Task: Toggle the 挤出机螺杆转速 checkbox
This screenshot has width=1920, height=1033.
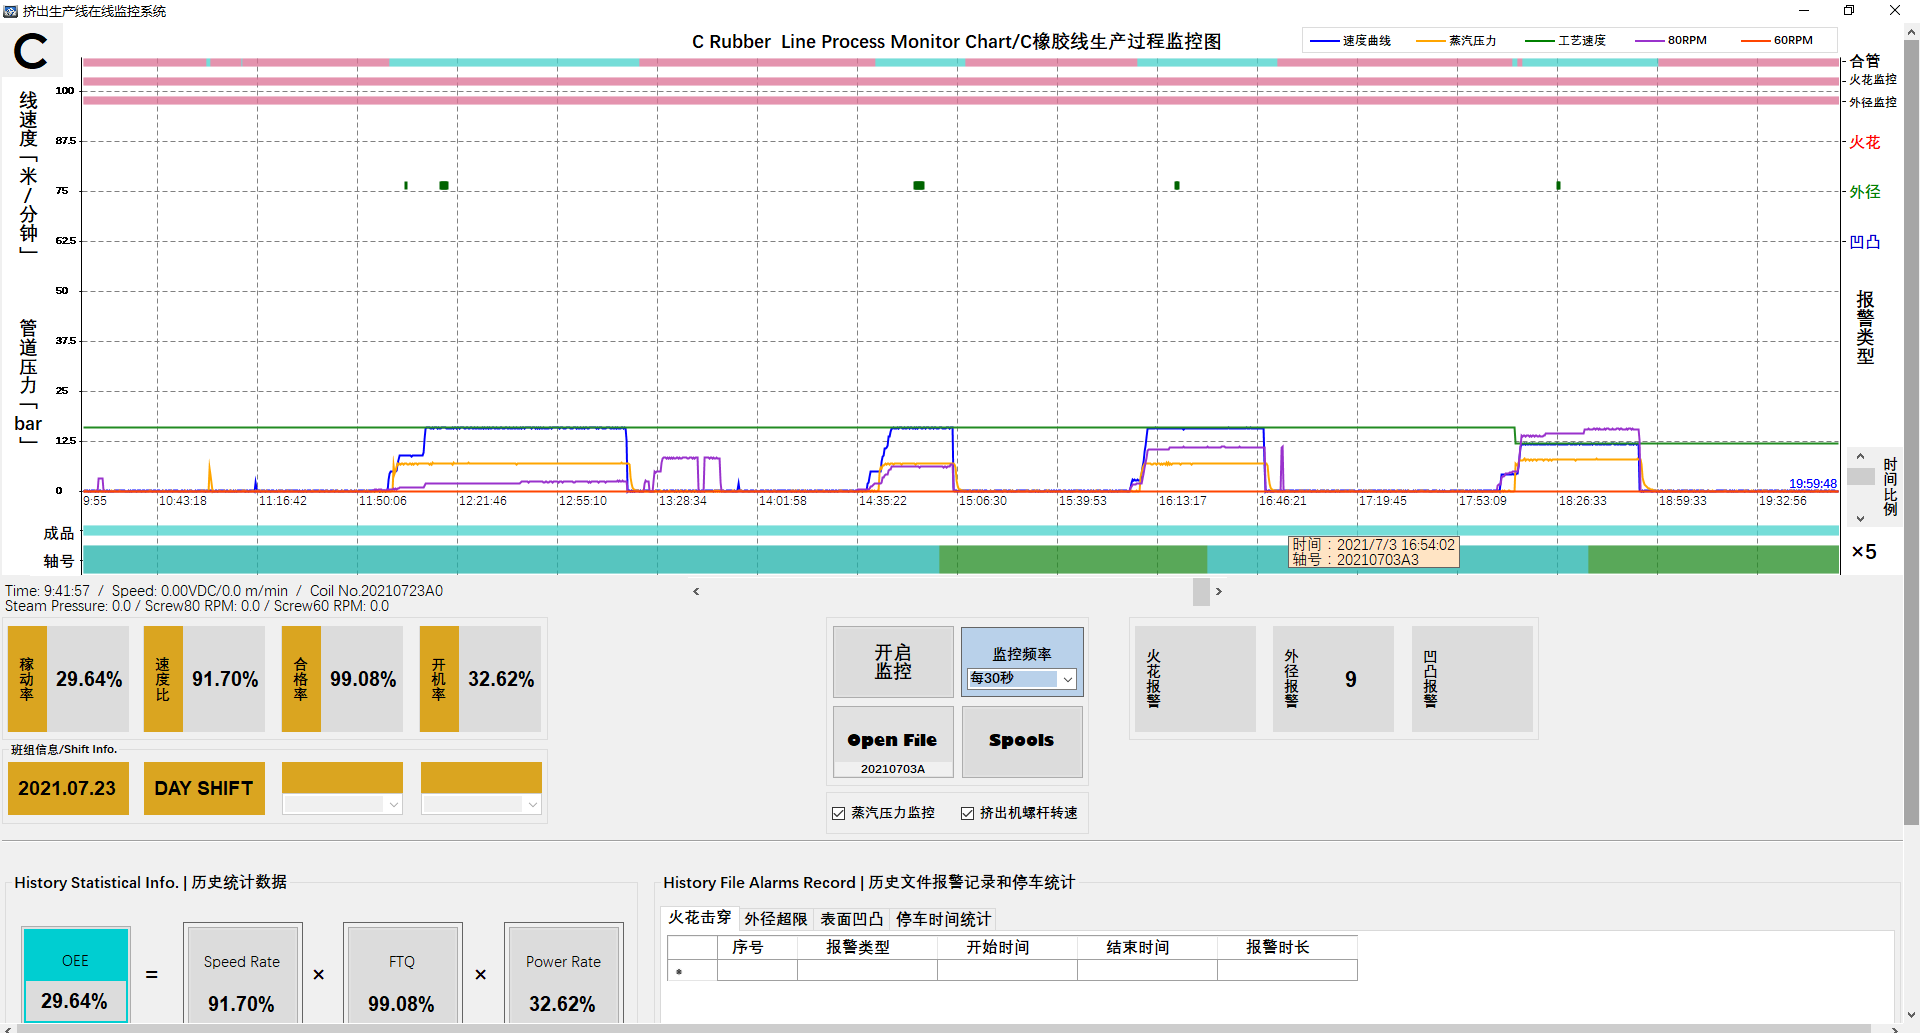Action: pos(967,814)
